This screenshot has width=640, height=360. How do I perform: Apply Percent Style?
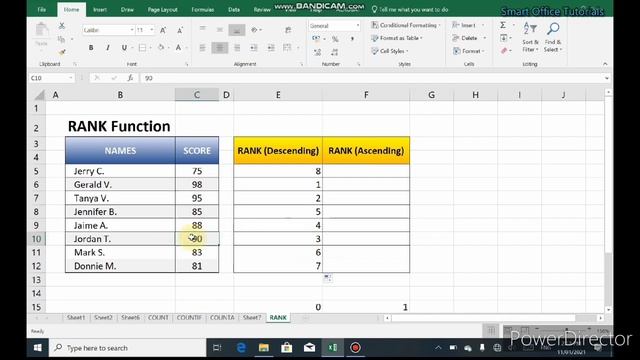(335, 39)
